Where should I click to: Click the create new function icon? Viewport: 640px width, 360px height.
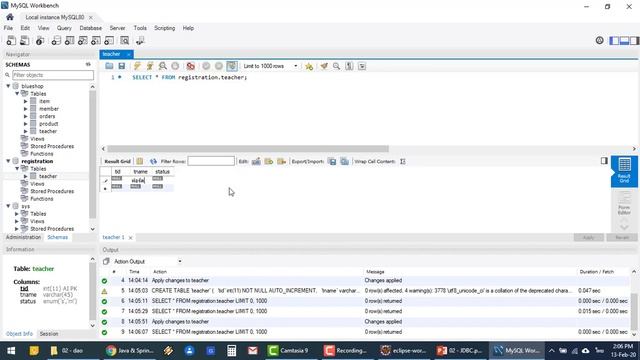pyautogui.click(x=109, y=40)
